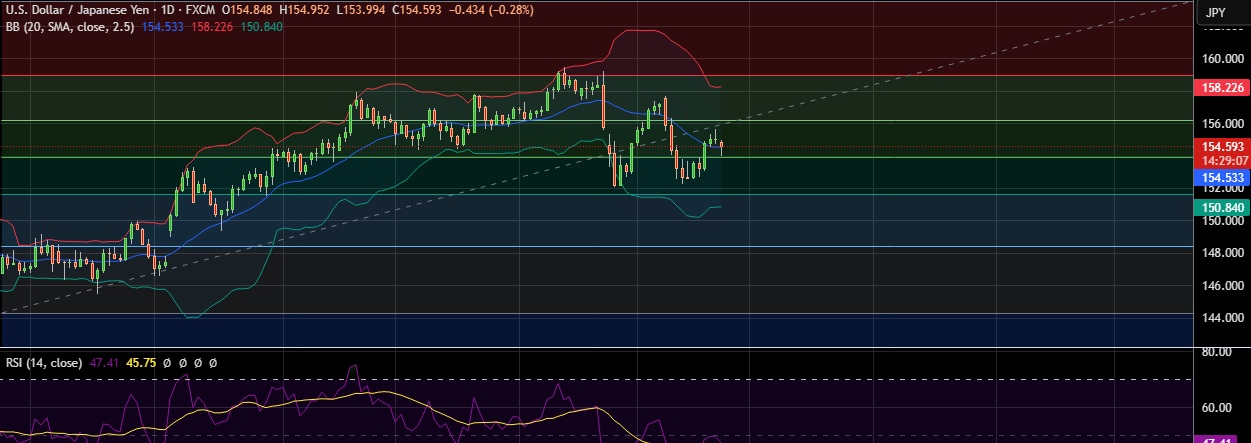The height and width of the screenshot is (443, 1251).
Task: Click the blue 154.533 price axis label
Action: [x=1221, y=177]
